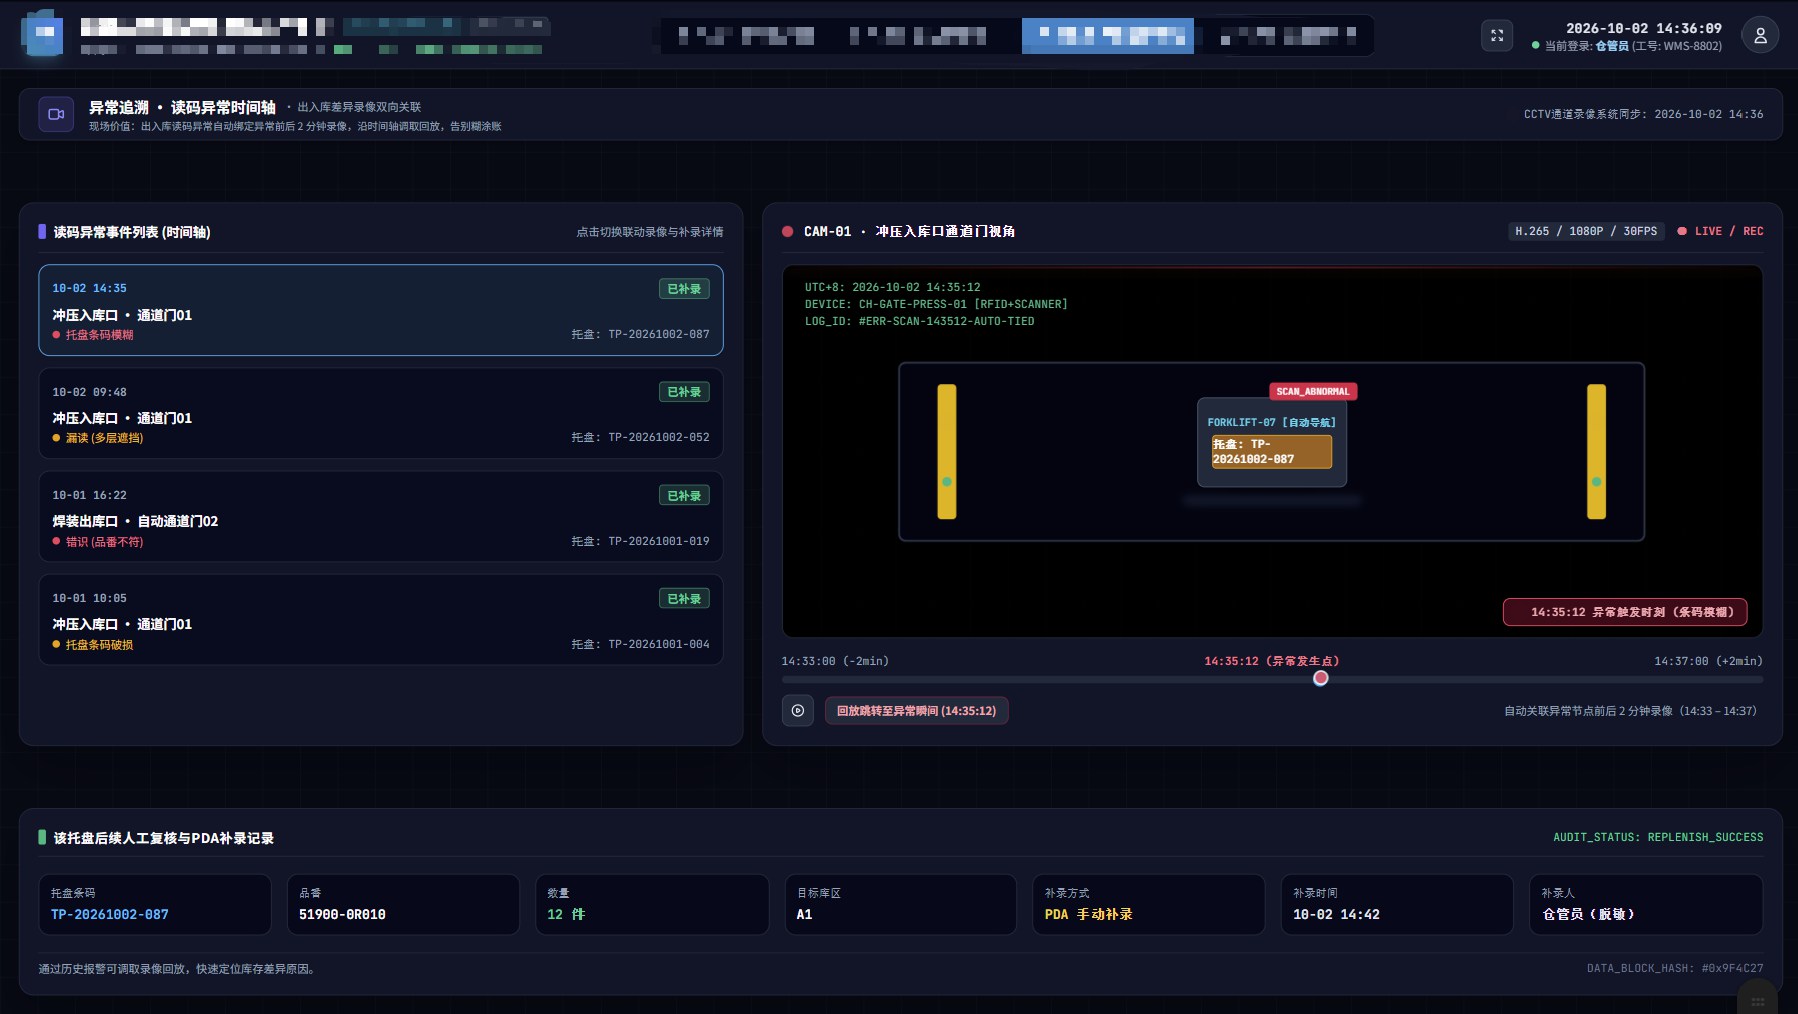Select the highlighted blue navigation tab
The image size is (1798, 1014).
coord(1108,36)
